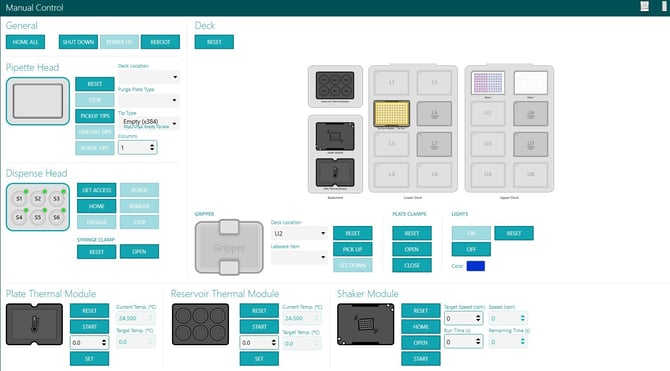670x371 pixels.
Task: Select syringe S6 on the dispense head
Action: pyautogui.click(x=56, y=217)
